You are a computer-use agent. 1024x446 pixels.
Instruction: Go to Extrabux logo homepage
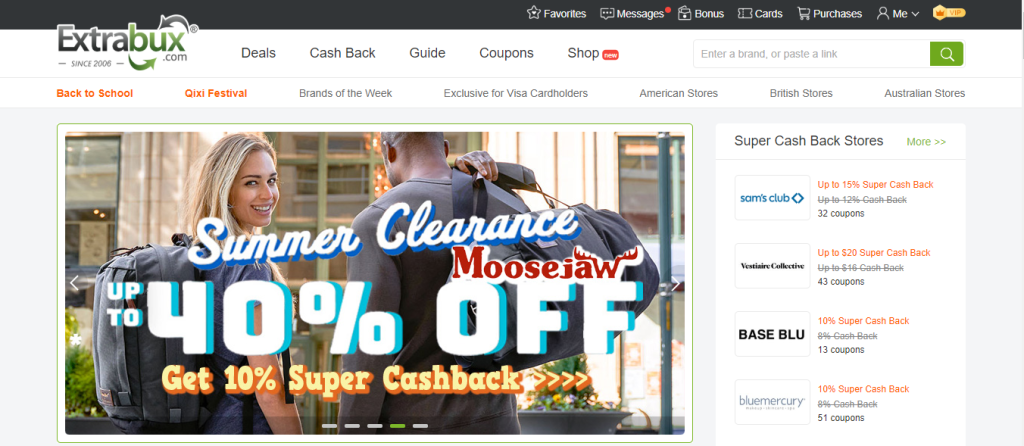(128, 42)
